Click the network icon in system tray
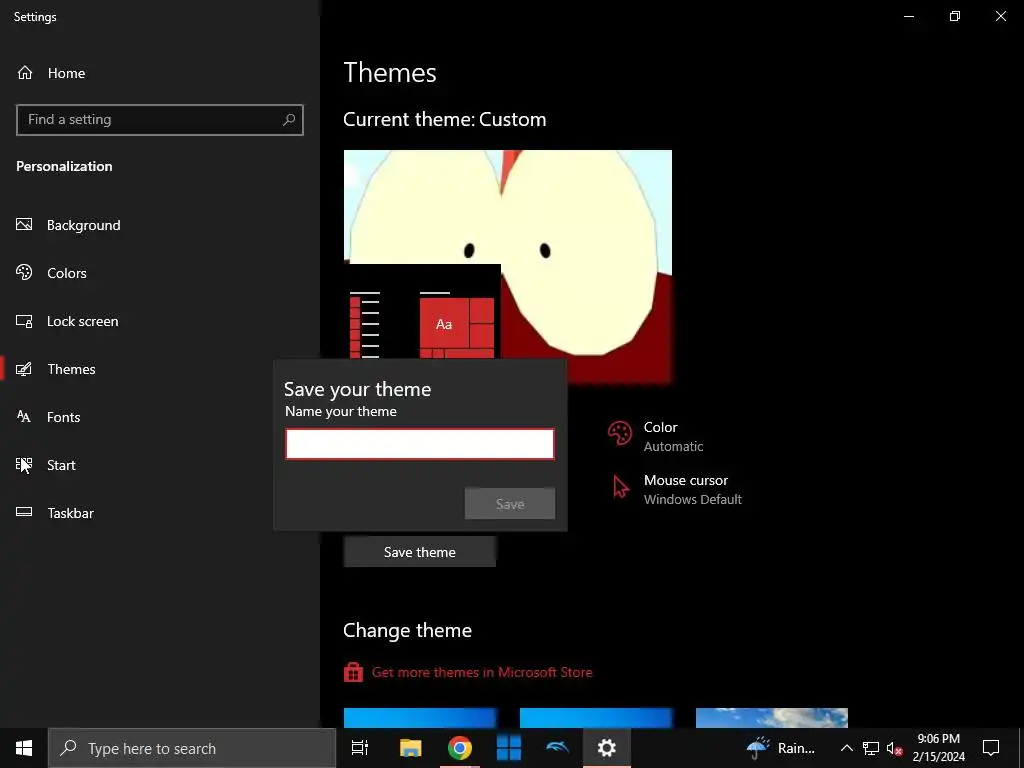Viewport: 1024px width, 768px height. coord(871,748)
